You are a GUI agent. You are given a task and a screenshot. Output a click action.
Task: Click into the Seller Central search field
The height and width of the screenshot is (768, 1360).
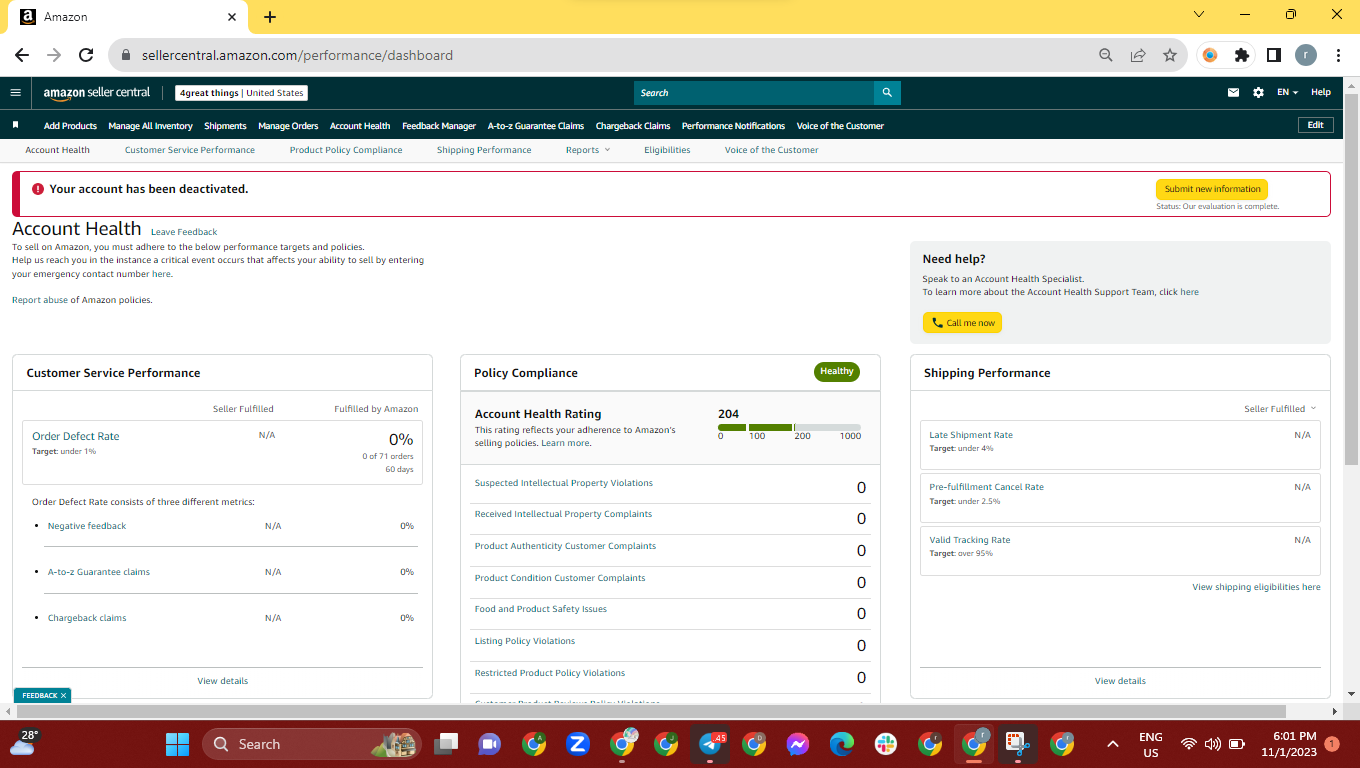point(754,93)
